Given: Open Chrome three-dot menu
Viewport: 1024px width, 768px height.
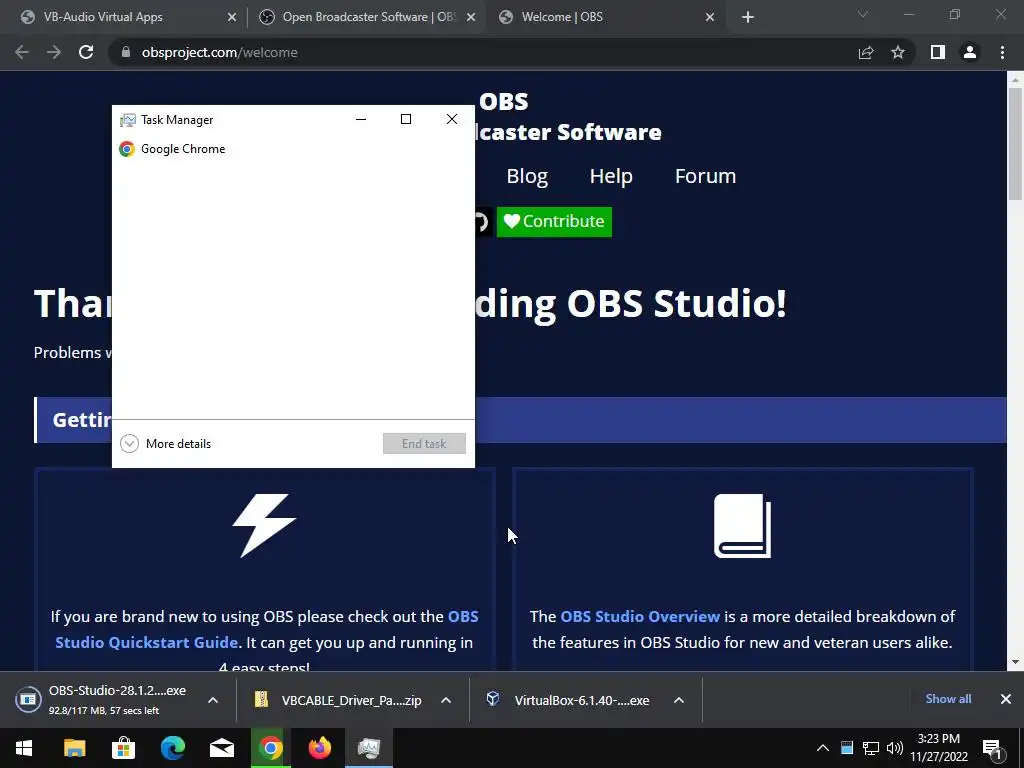Looking at the screenshot, I should 1002,52.
